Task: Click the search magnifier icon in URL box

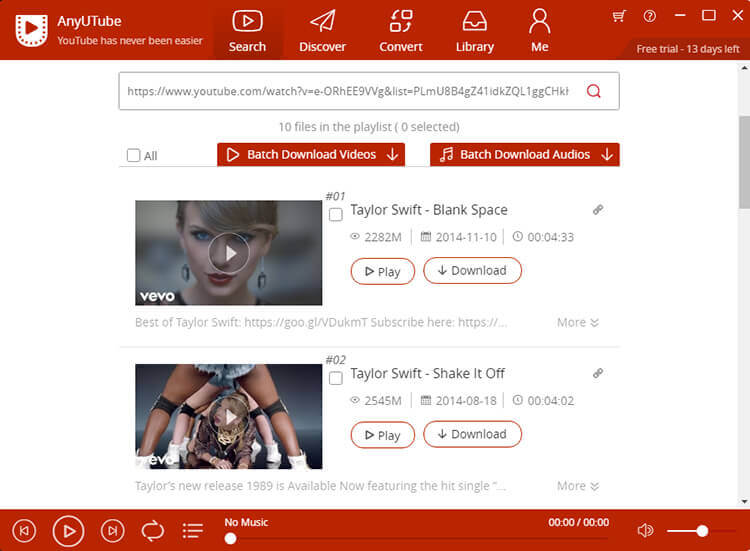Action: pyautogui.click(x=594, y=91)
